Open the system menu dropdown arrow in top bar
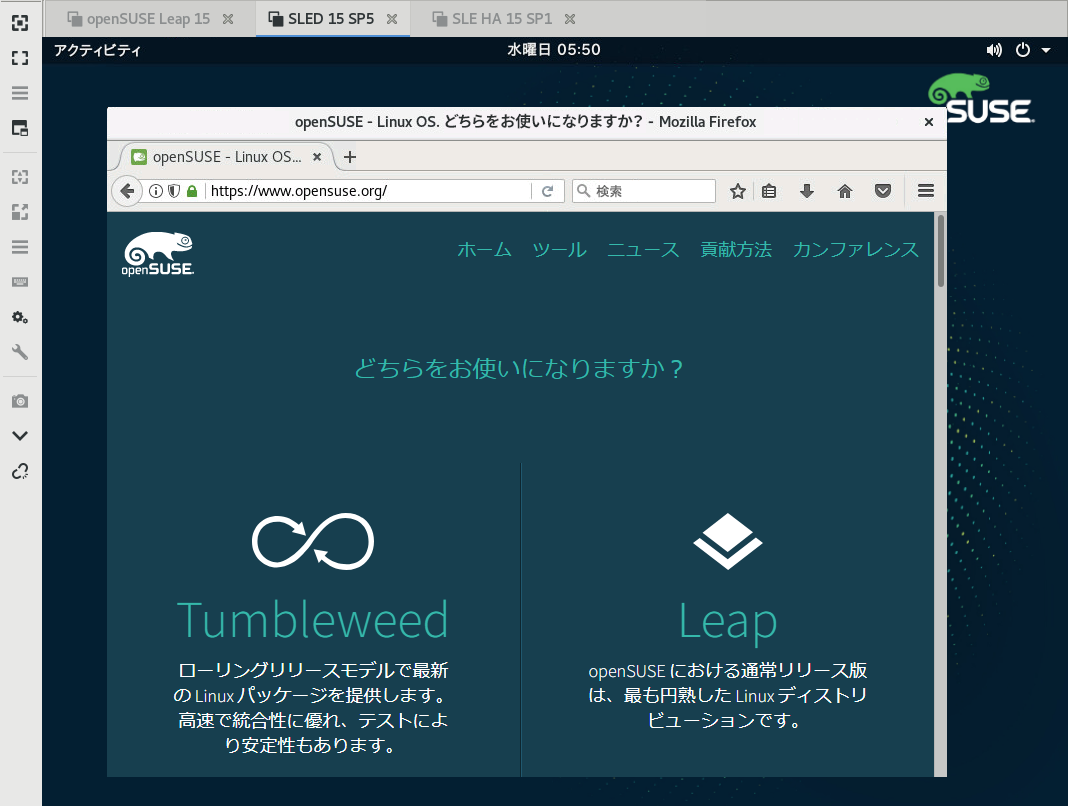The width and height of the screenshot is (1068, 806). pyautogui.click(x=1046, y=50)
